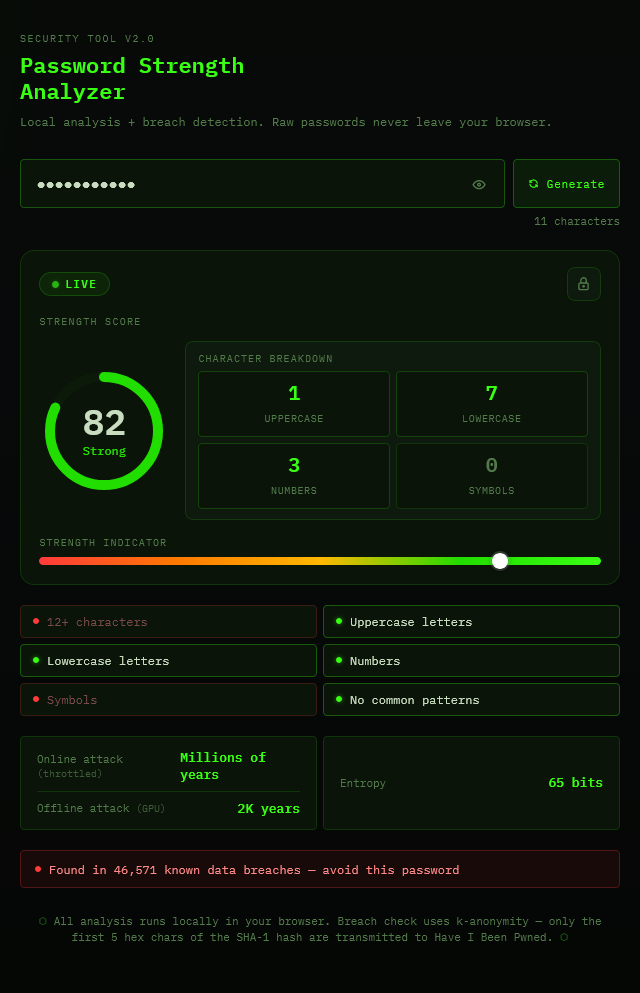Screen dimensions: 640x993
Task: Click the "CHARACTER BREAKDOWN" heading
Action: pyautogui.click(x=265, y=358)
